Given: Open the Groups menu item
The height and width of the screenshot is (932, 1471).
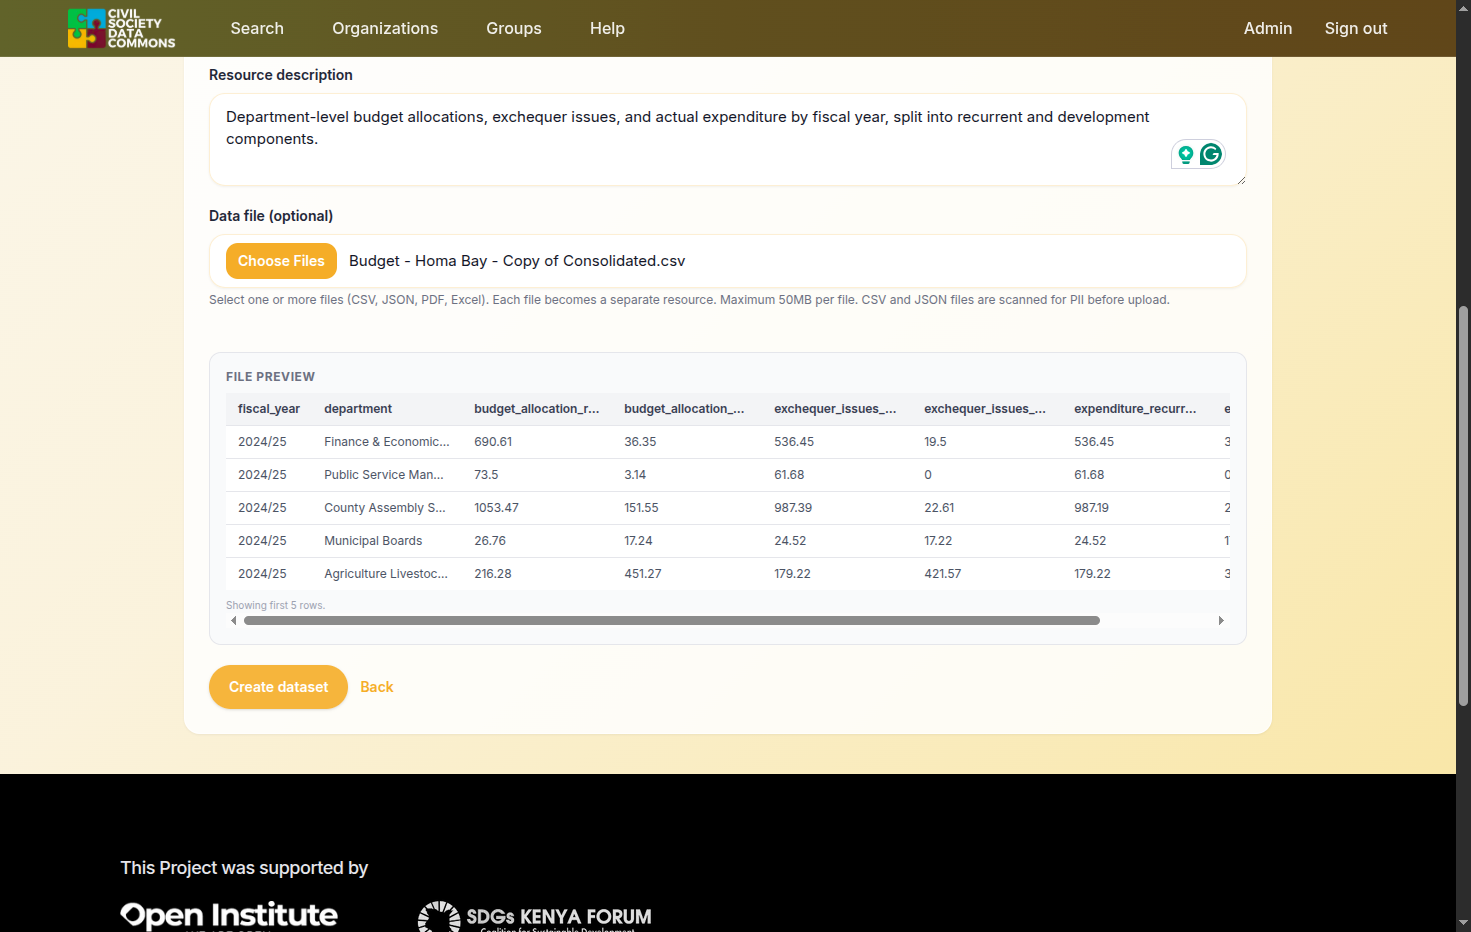Looking at the screenshot, I should click(514, 28).
